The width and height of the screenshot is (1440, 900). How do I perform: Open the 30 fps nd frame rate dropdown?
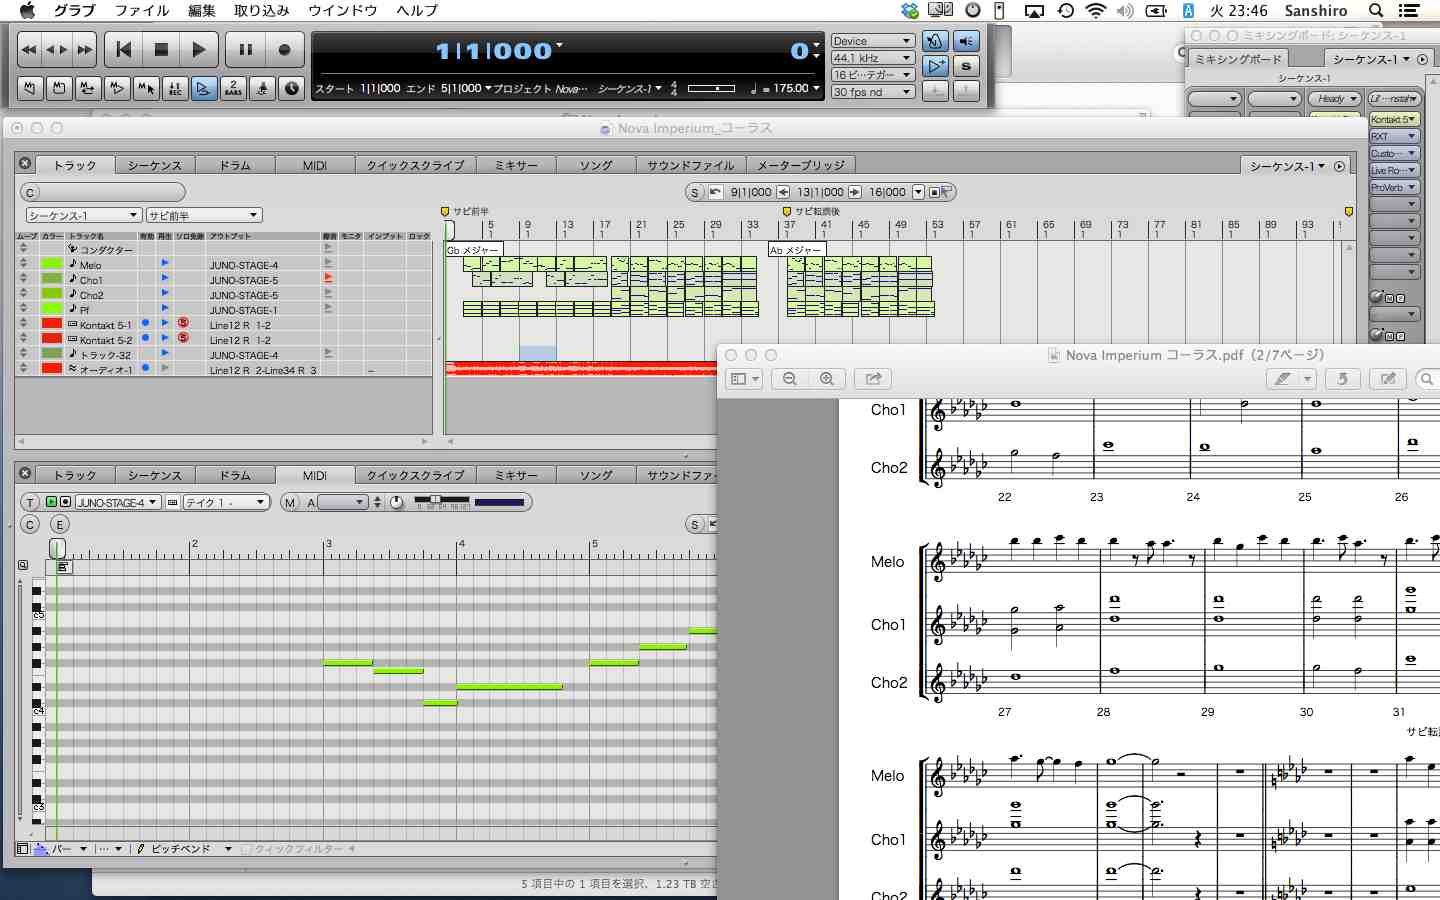click(x=873, y=92)
